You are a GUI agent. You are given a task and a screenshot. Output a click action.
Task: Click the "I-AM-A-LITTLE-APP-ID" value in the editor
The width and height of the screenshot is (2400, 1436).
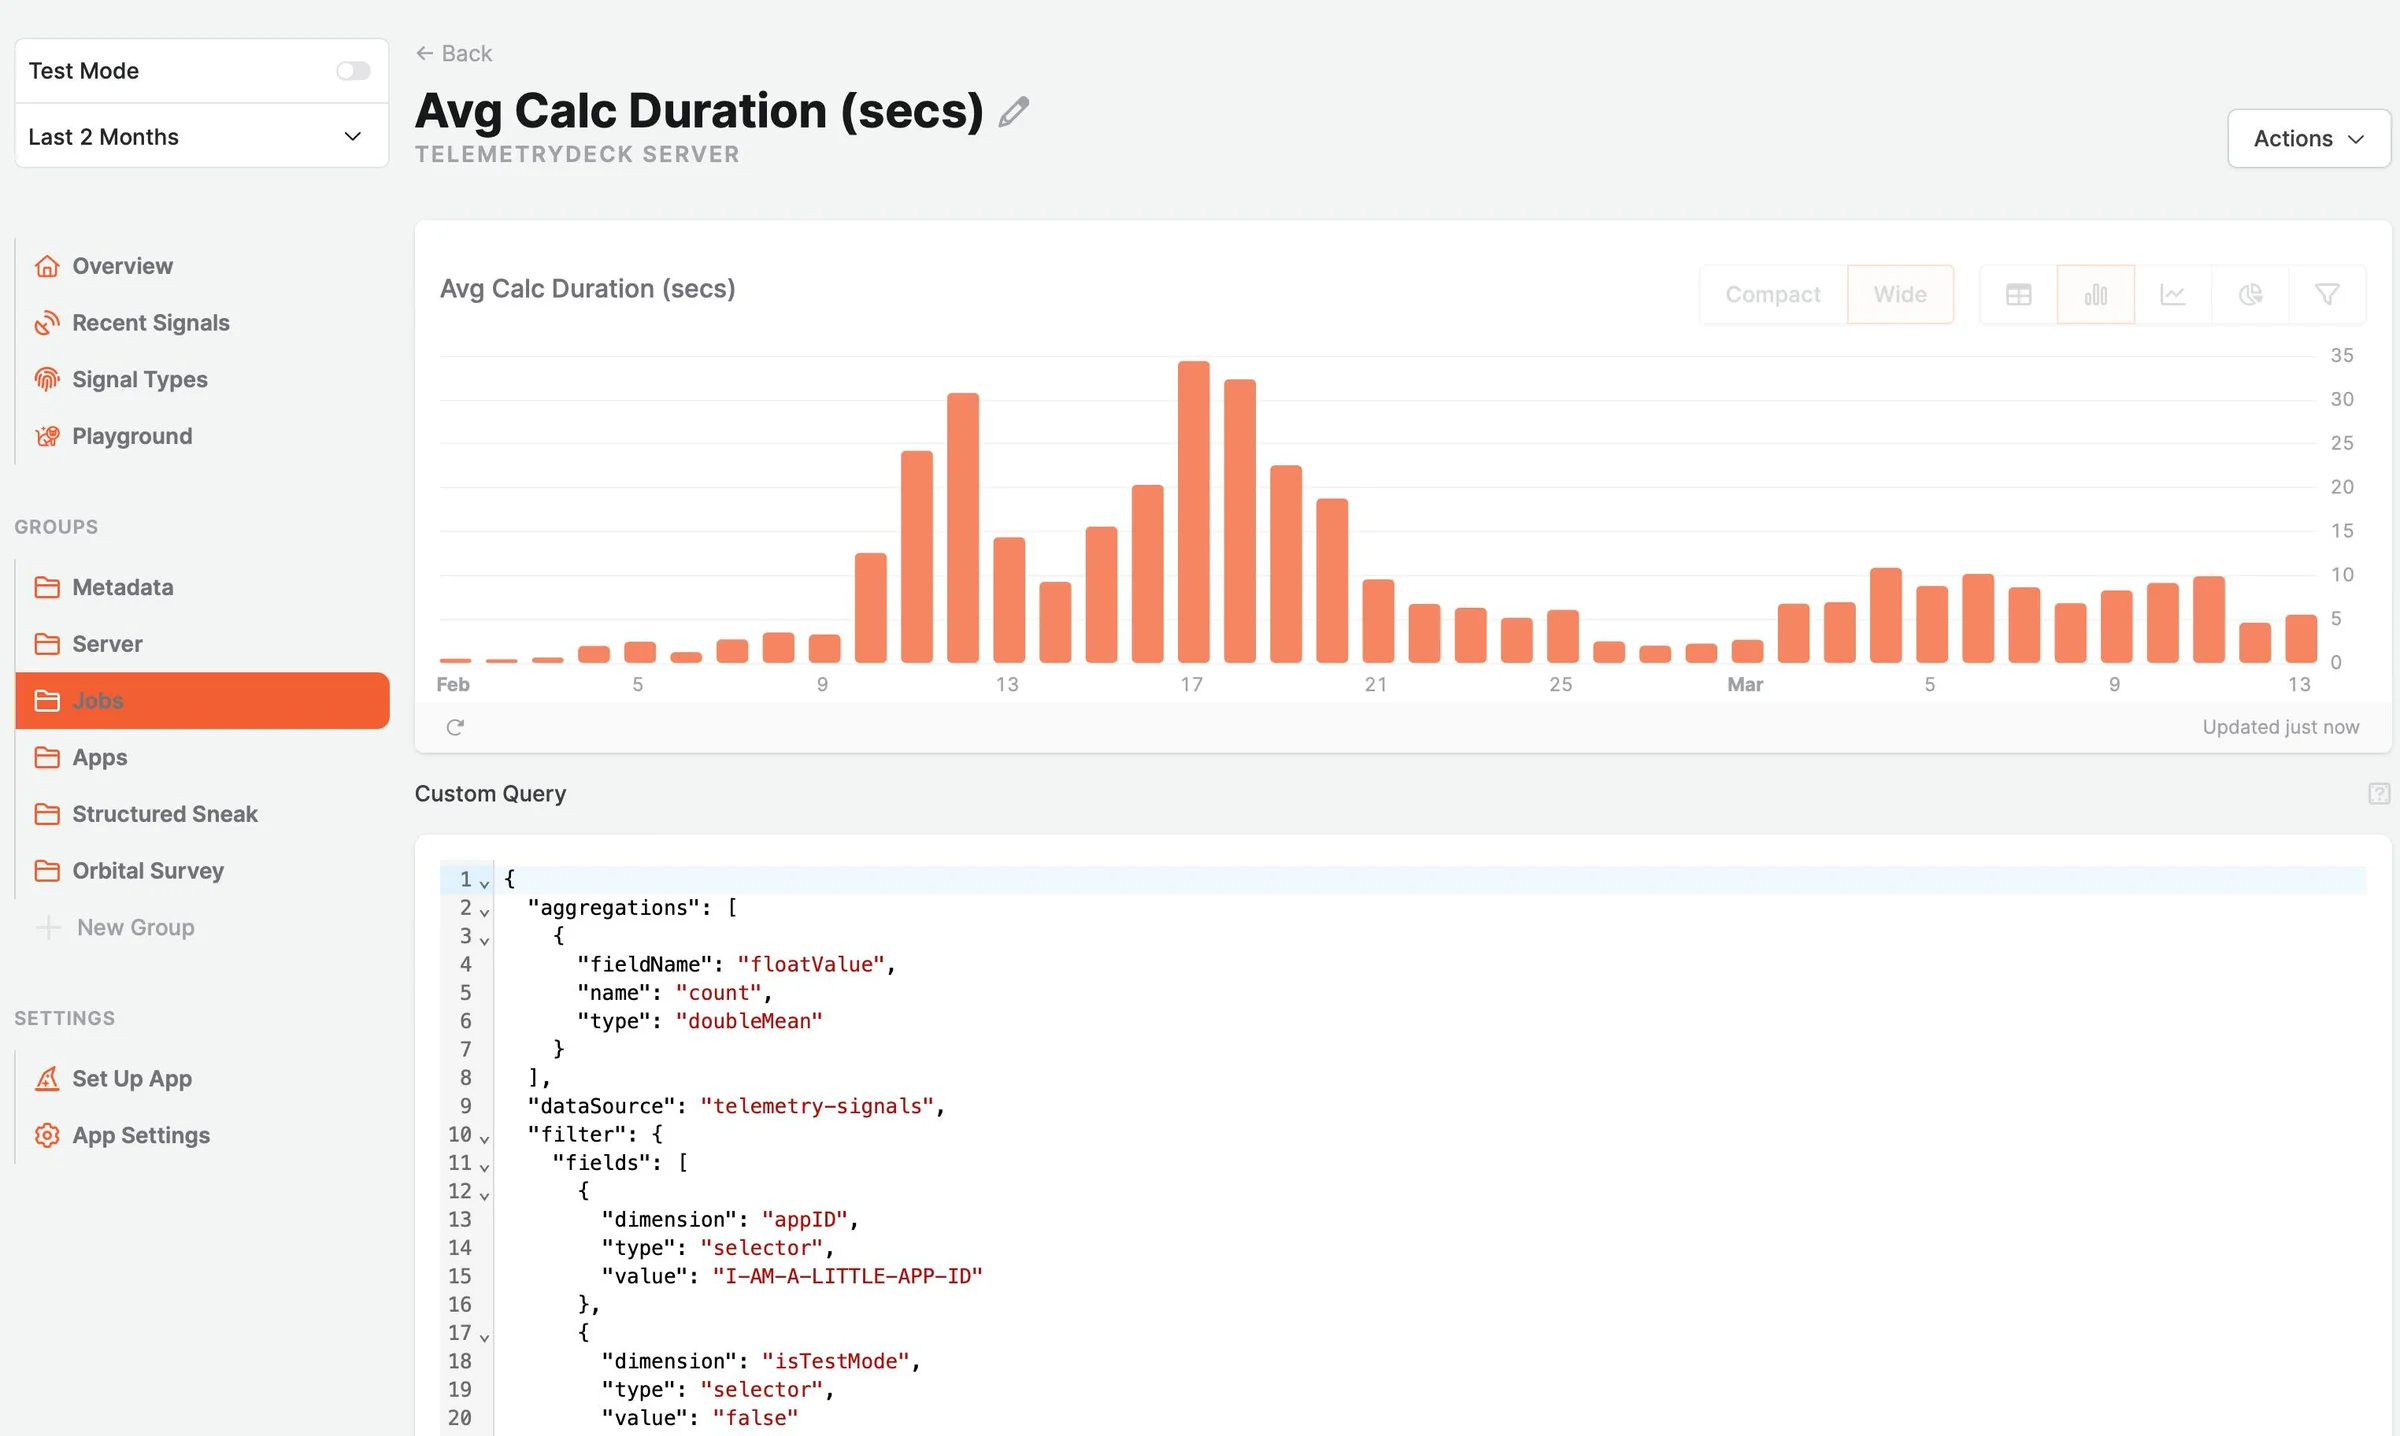pos(848,1276)
